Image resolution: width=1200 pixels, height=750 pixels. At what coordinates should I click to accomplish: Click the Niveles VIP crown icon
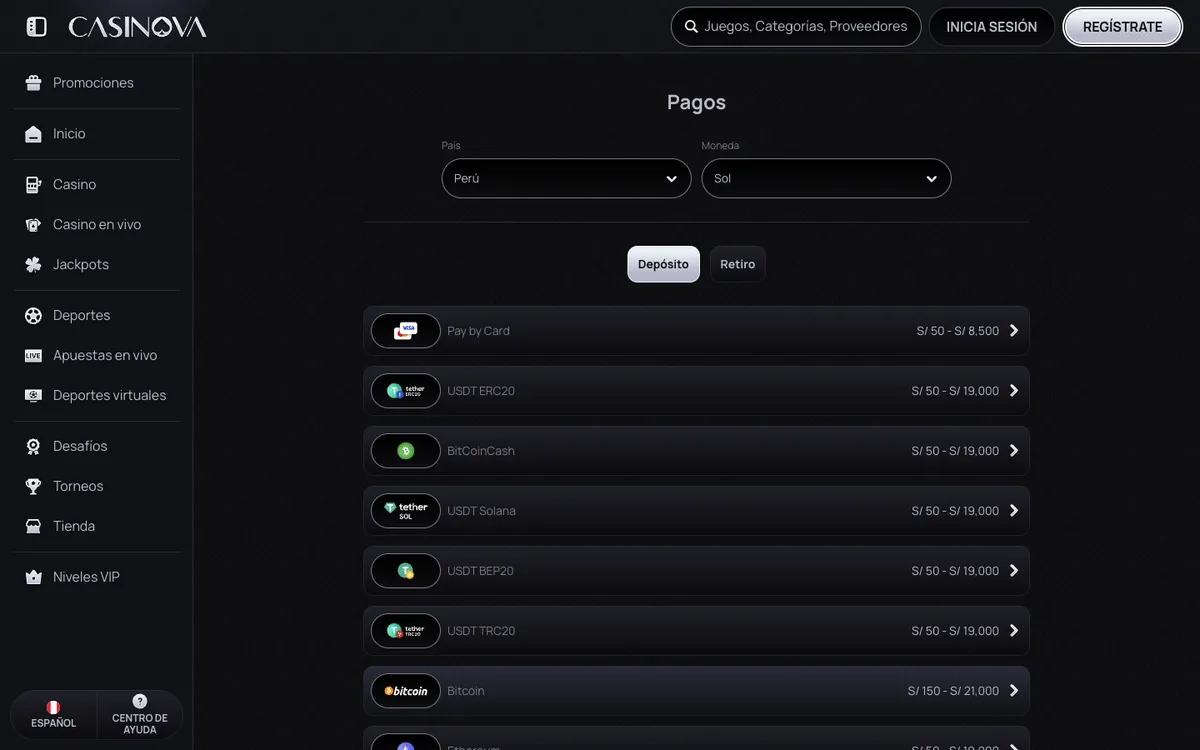[33, 578]
